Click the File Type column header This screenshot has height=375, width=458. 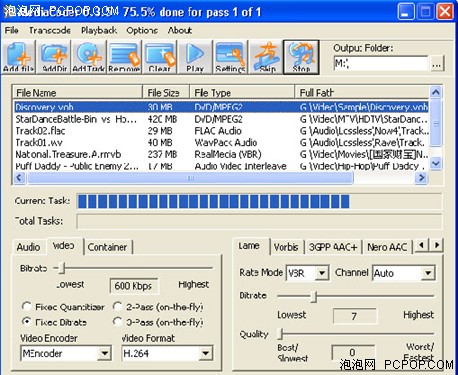tap(242, 92)
